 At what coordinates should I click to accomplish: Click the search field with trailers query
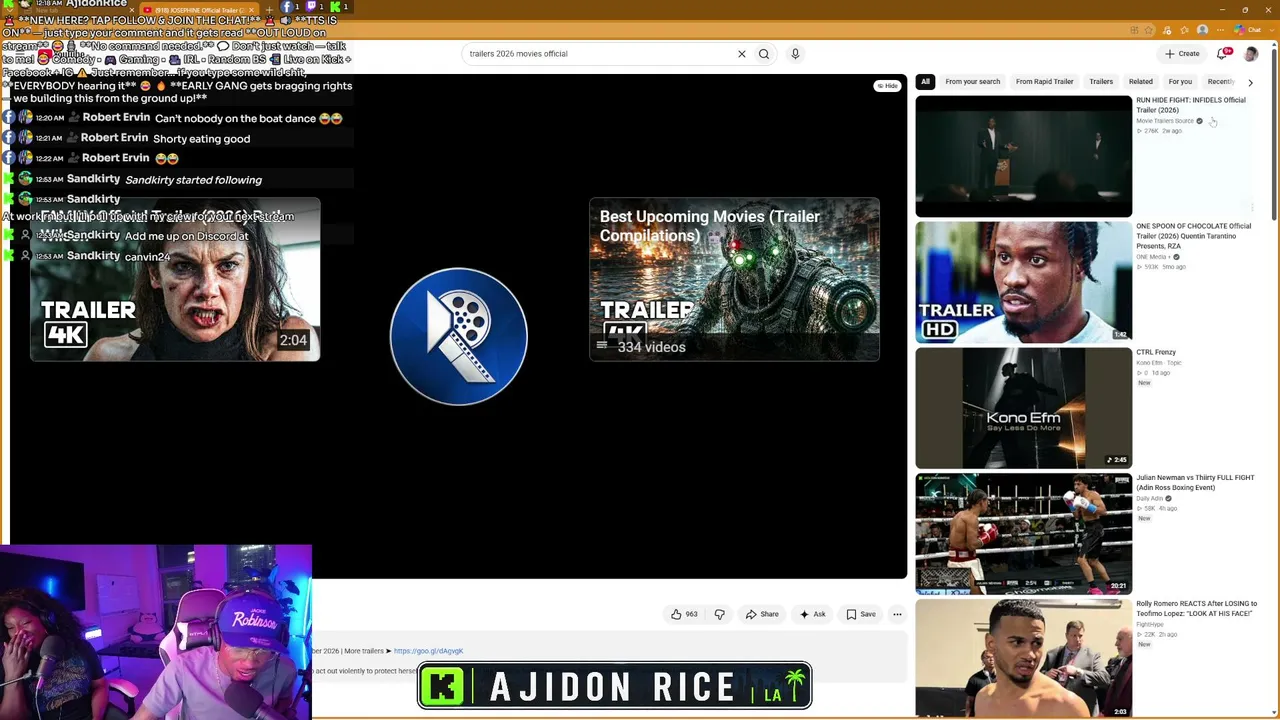598,54
